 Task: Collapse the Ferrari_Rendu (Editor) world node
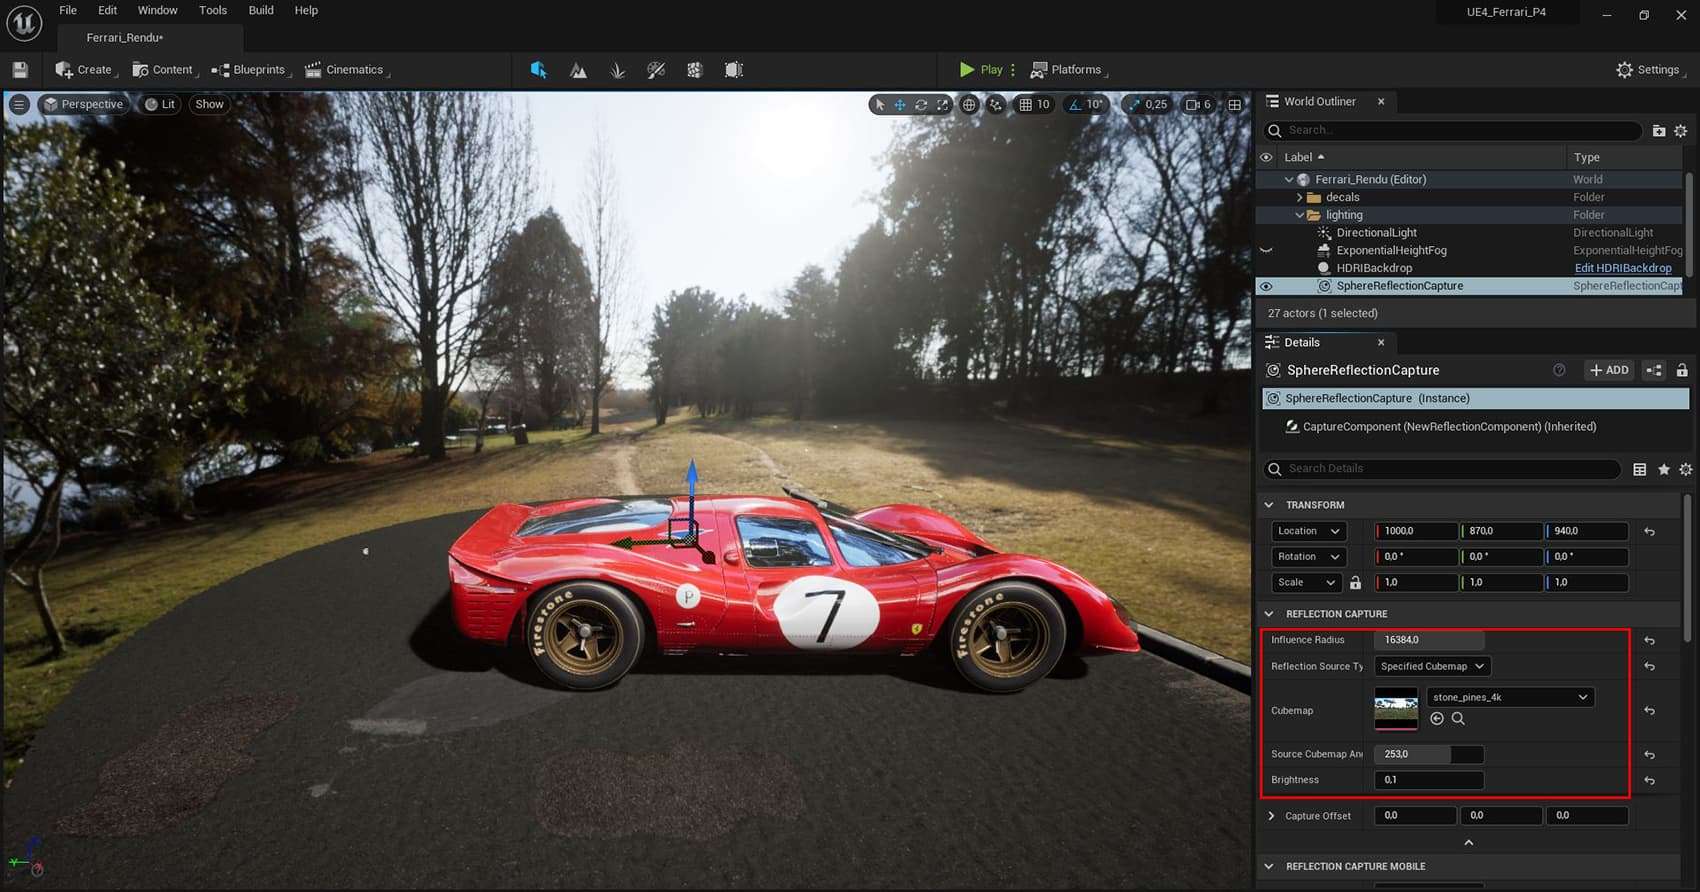[x=1289, y=180]
